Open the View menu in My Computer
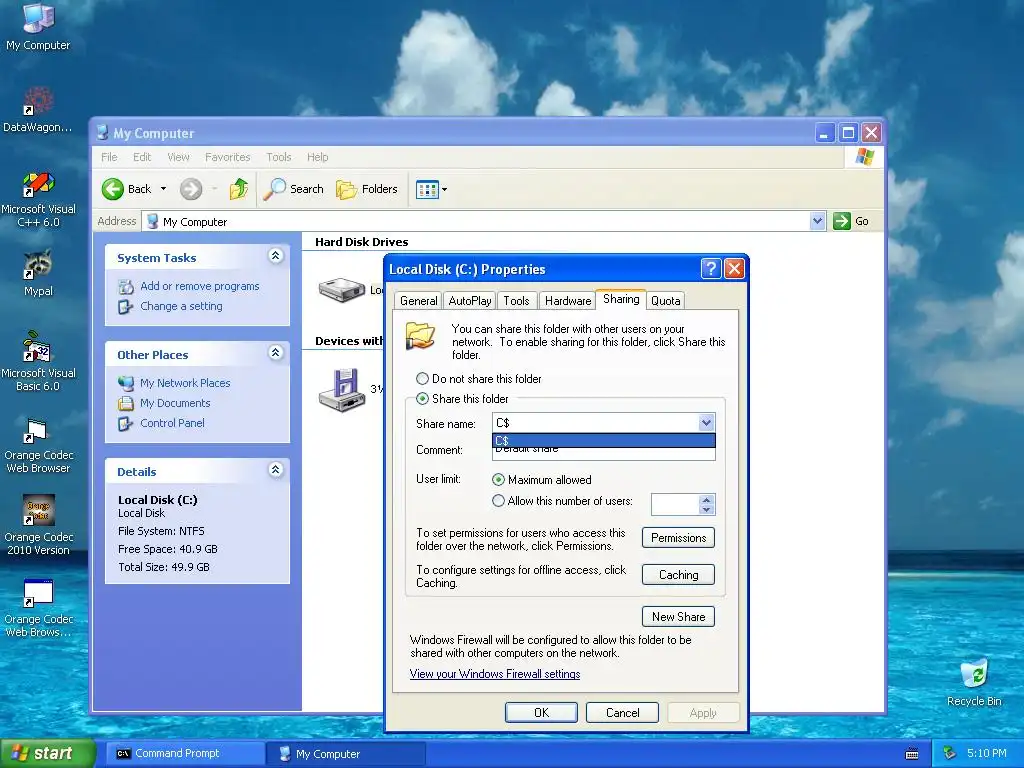Image resolution: width=1024 pixels, height=768 pixels. click(x=178, y=157)
